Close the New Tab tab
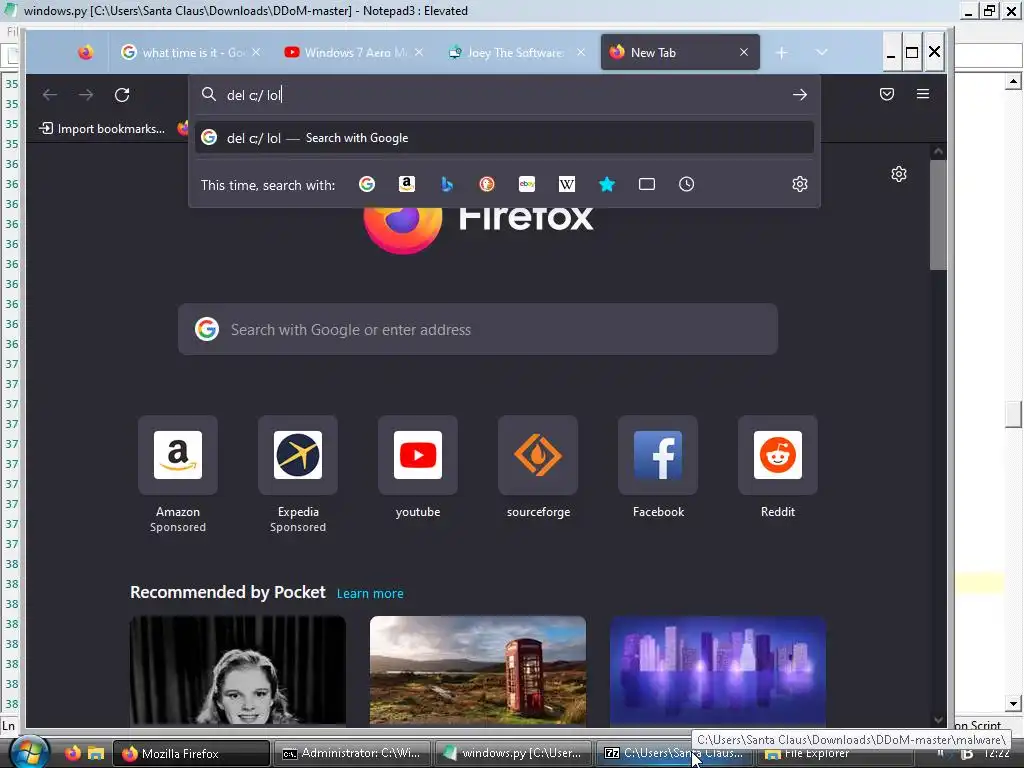This screenshot has width=1024, height=768. click(x=743, y=52)
